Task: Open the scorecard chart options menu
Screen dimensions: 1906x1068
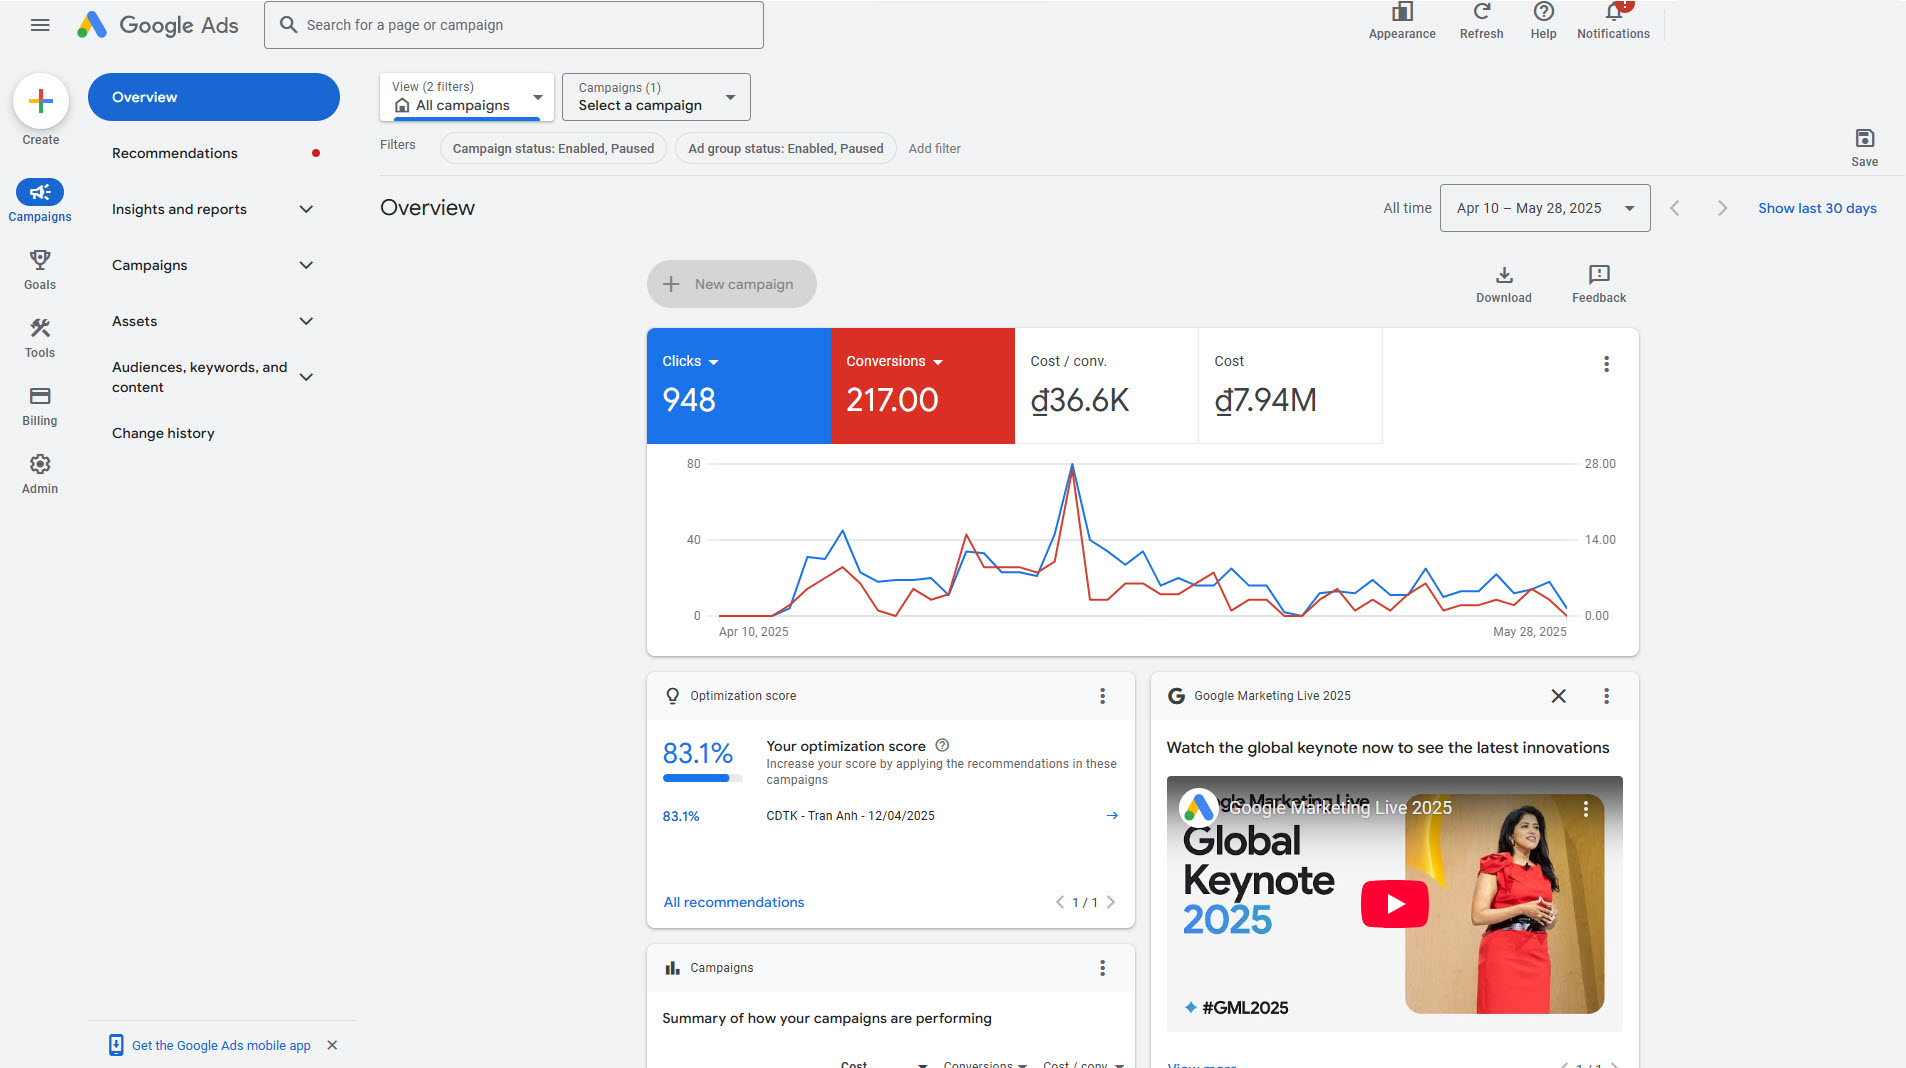Action: [x=1606, y=364]
